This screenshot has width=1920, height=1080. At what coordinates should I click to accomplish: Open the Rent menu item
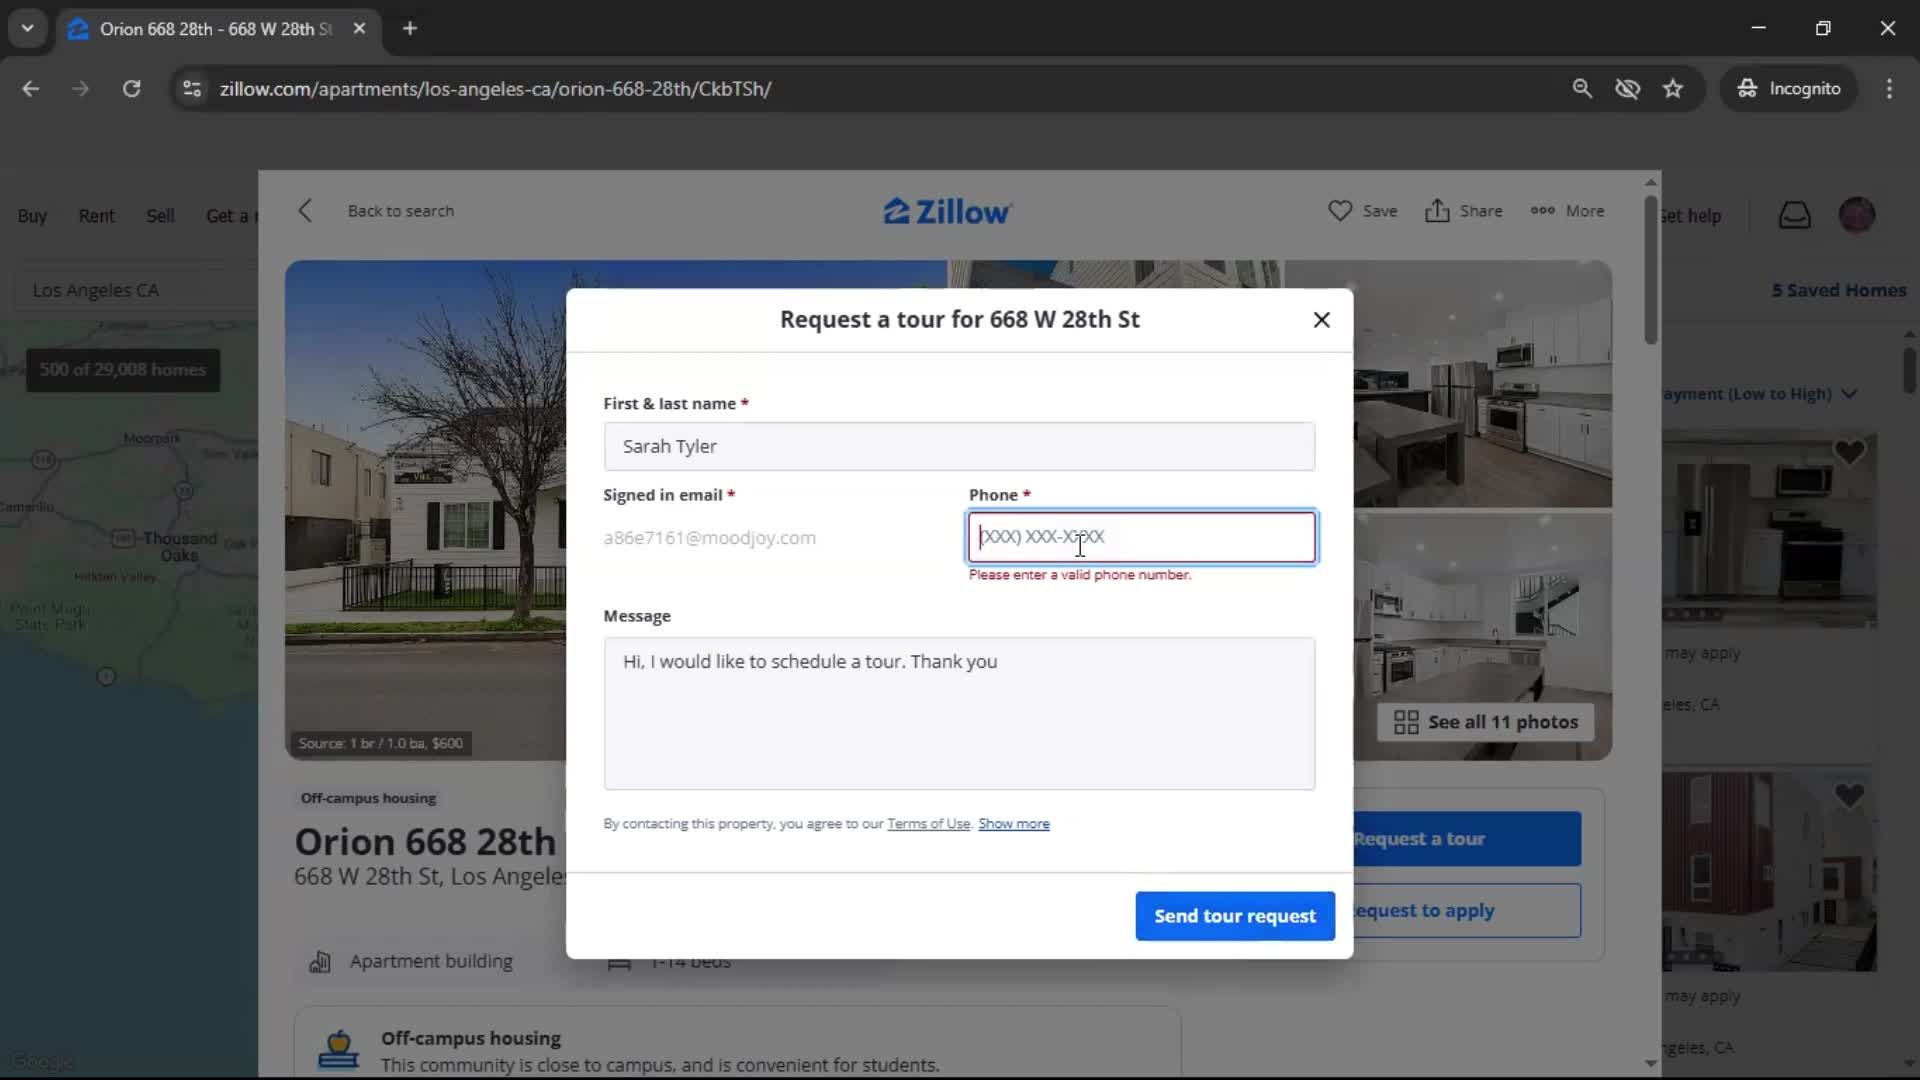(97, 216)
